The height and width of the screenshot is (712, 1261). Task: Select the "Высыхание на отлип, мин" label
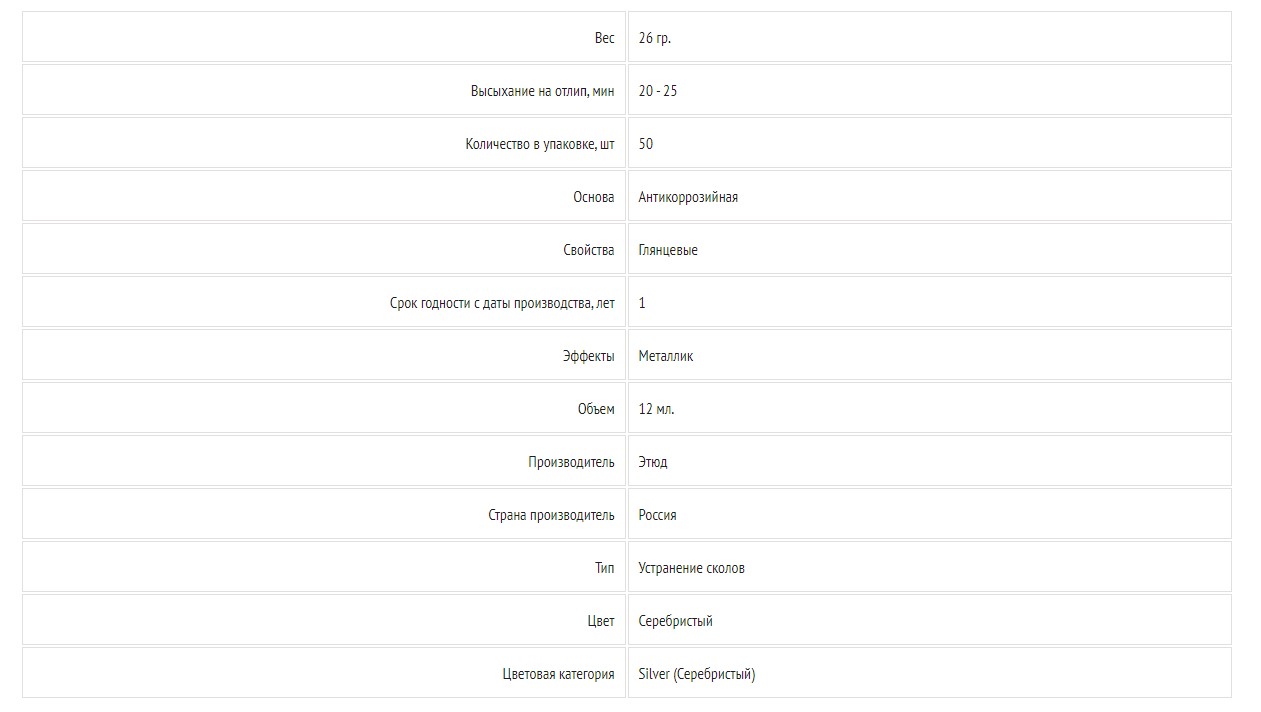[542, 91]
